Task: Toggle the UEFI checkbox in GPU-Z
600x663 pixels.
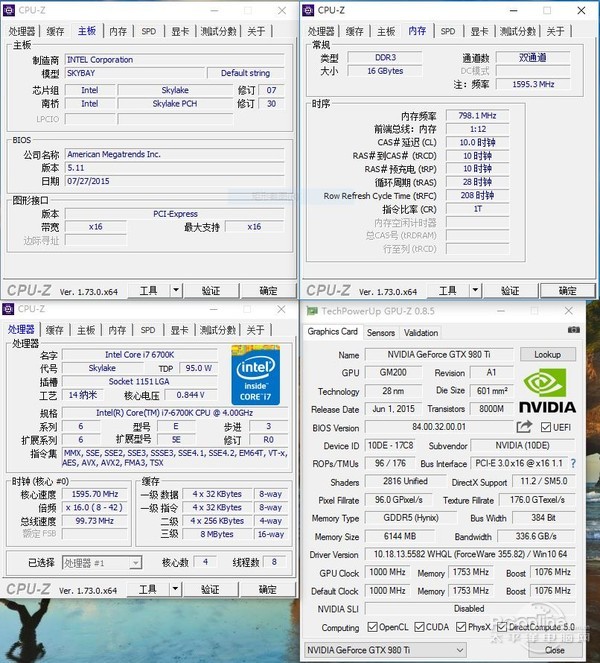Action: click(545, 427)
